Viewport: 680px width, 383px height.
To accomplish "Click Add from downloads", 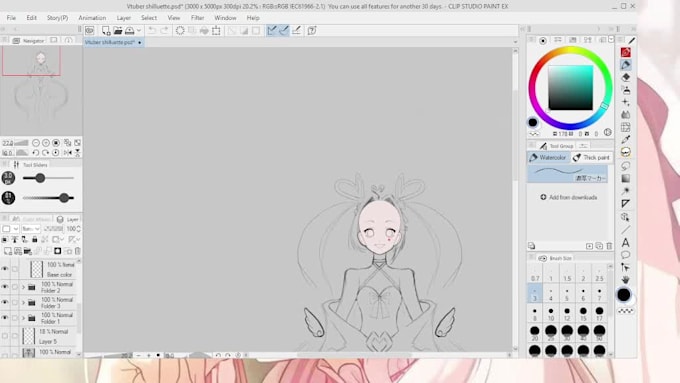I will (569, 197).
